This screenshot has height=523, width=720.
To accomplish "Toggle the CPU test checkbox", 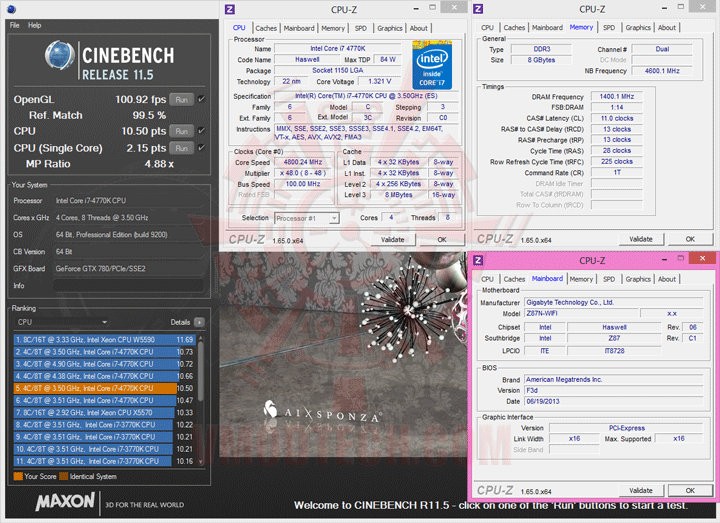I will [202, 130].
